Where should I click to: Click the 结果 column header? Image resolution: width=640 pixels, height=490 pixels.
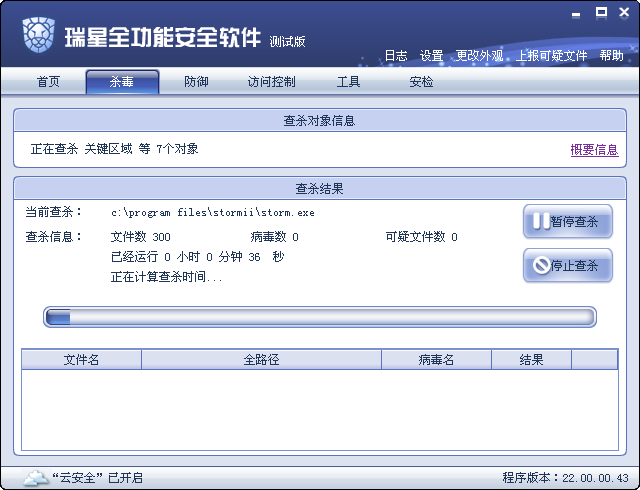point(531,359)
